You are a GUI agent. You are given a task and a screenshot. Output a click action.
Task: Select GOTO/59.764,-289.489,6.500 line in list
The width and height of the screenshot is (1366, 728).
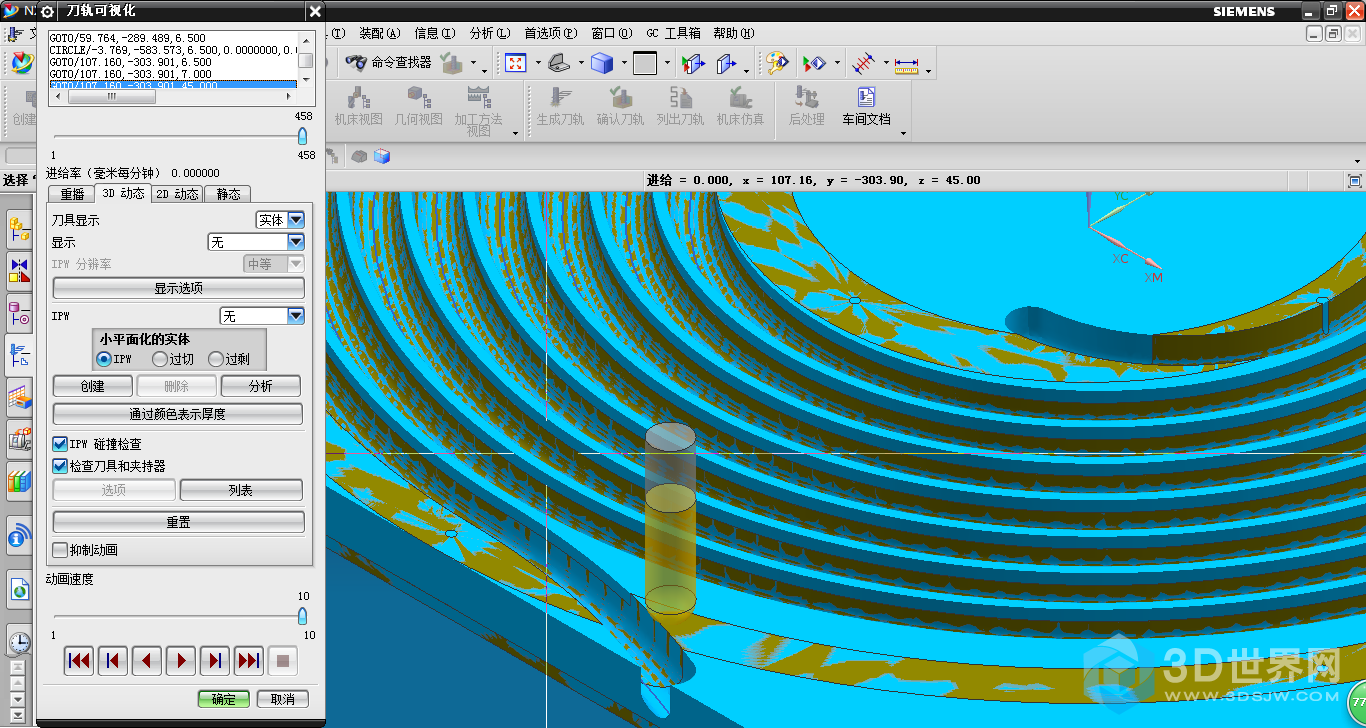(172, 39)
